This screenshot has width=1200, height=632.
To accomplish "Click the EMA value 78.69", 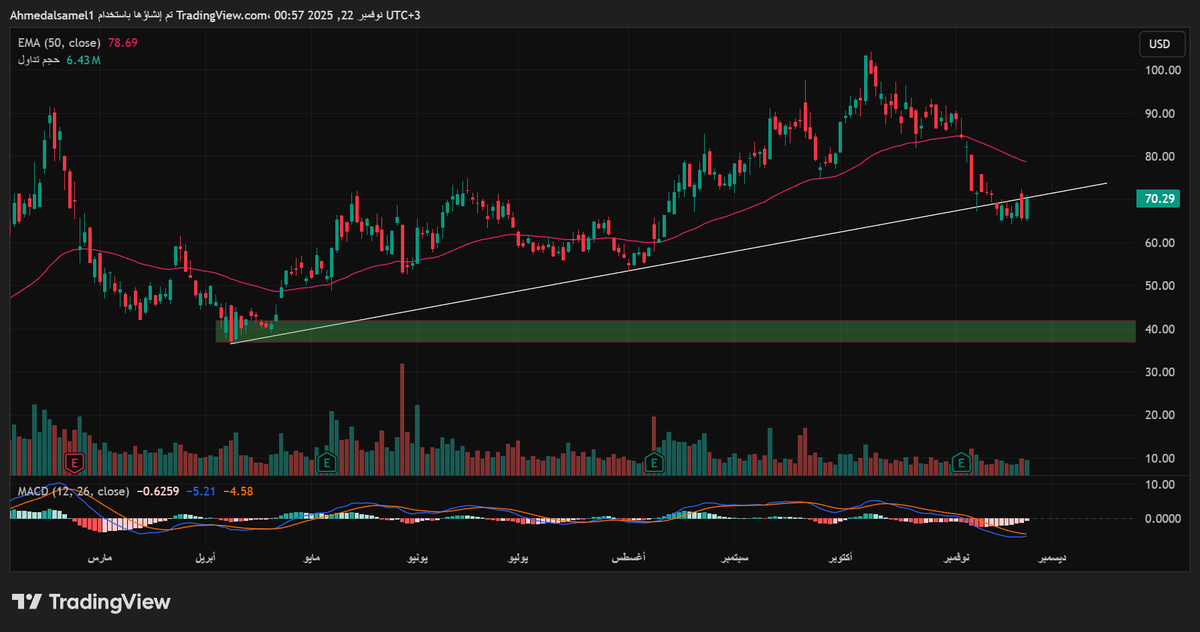I will [x=123, y=43].
